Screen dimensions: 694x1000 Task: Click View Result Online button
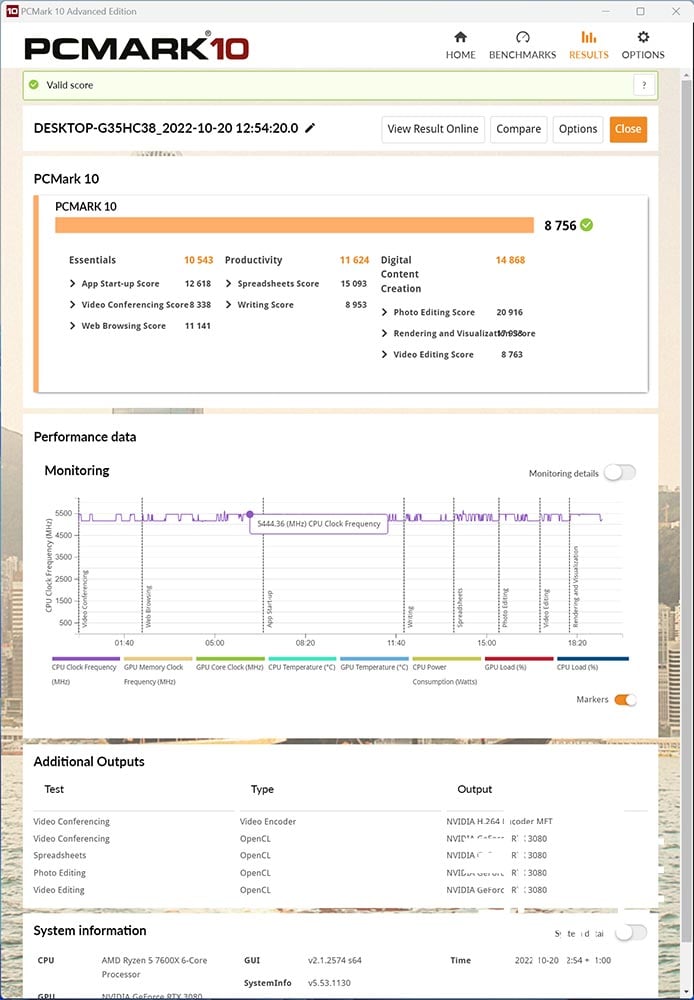(433, 129)
